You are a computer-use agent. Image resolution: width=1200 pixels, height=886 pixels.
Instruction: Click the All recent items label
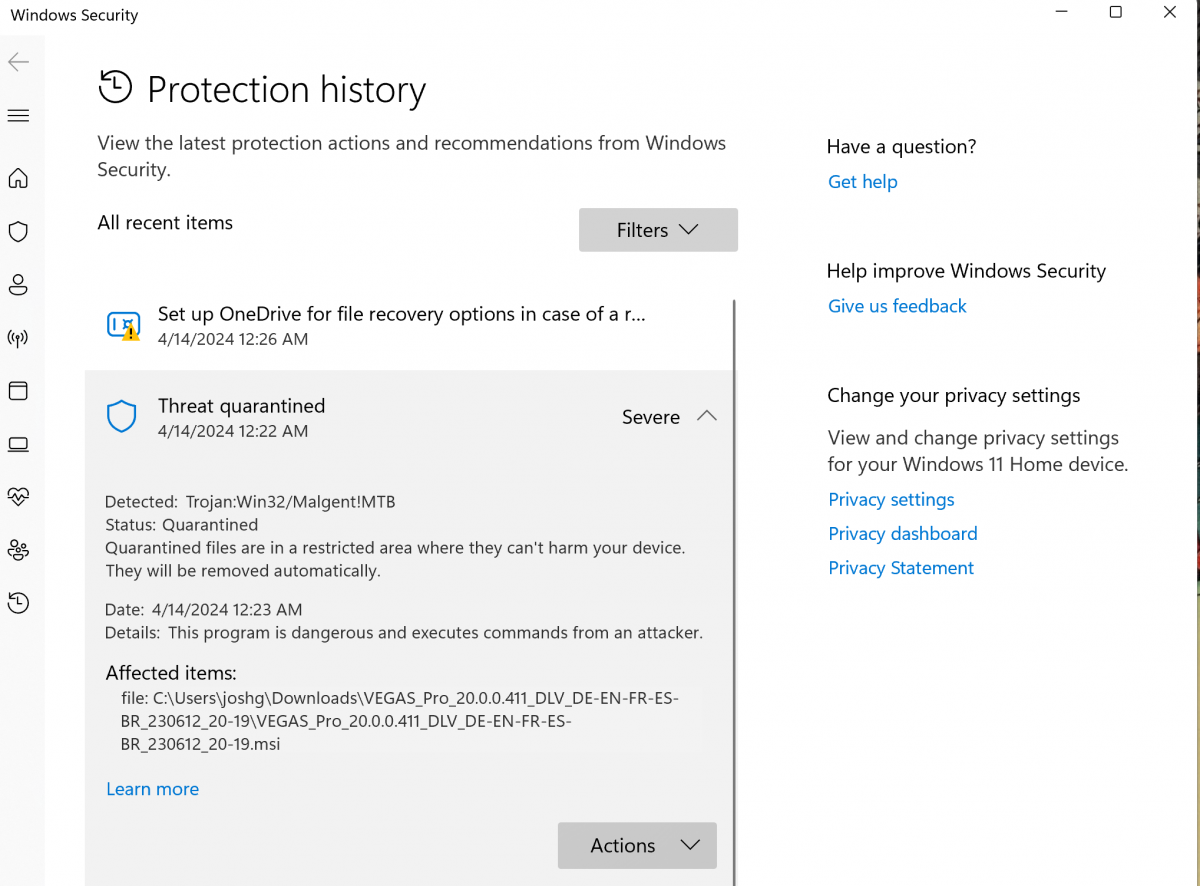pyautogui.click(x=165, y=223)
